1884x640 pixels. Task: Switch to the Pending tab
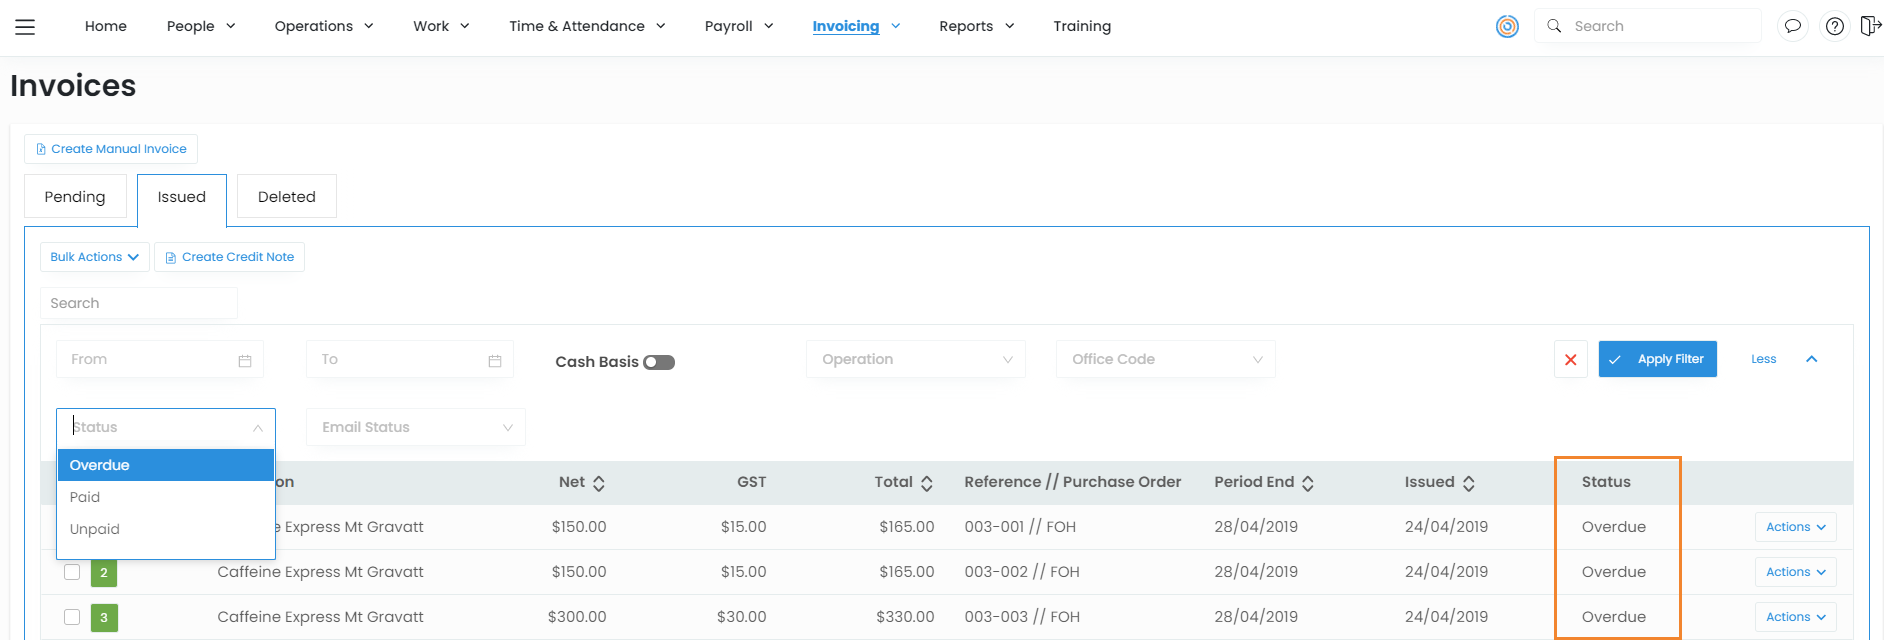(75, 197)
